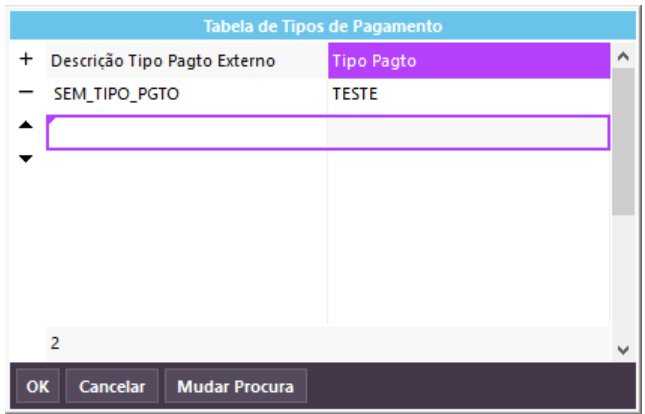Viewport: 645px width, 414px height.
Task: Select the Tipo Pagto column header
Action: (x=468, y=61)
